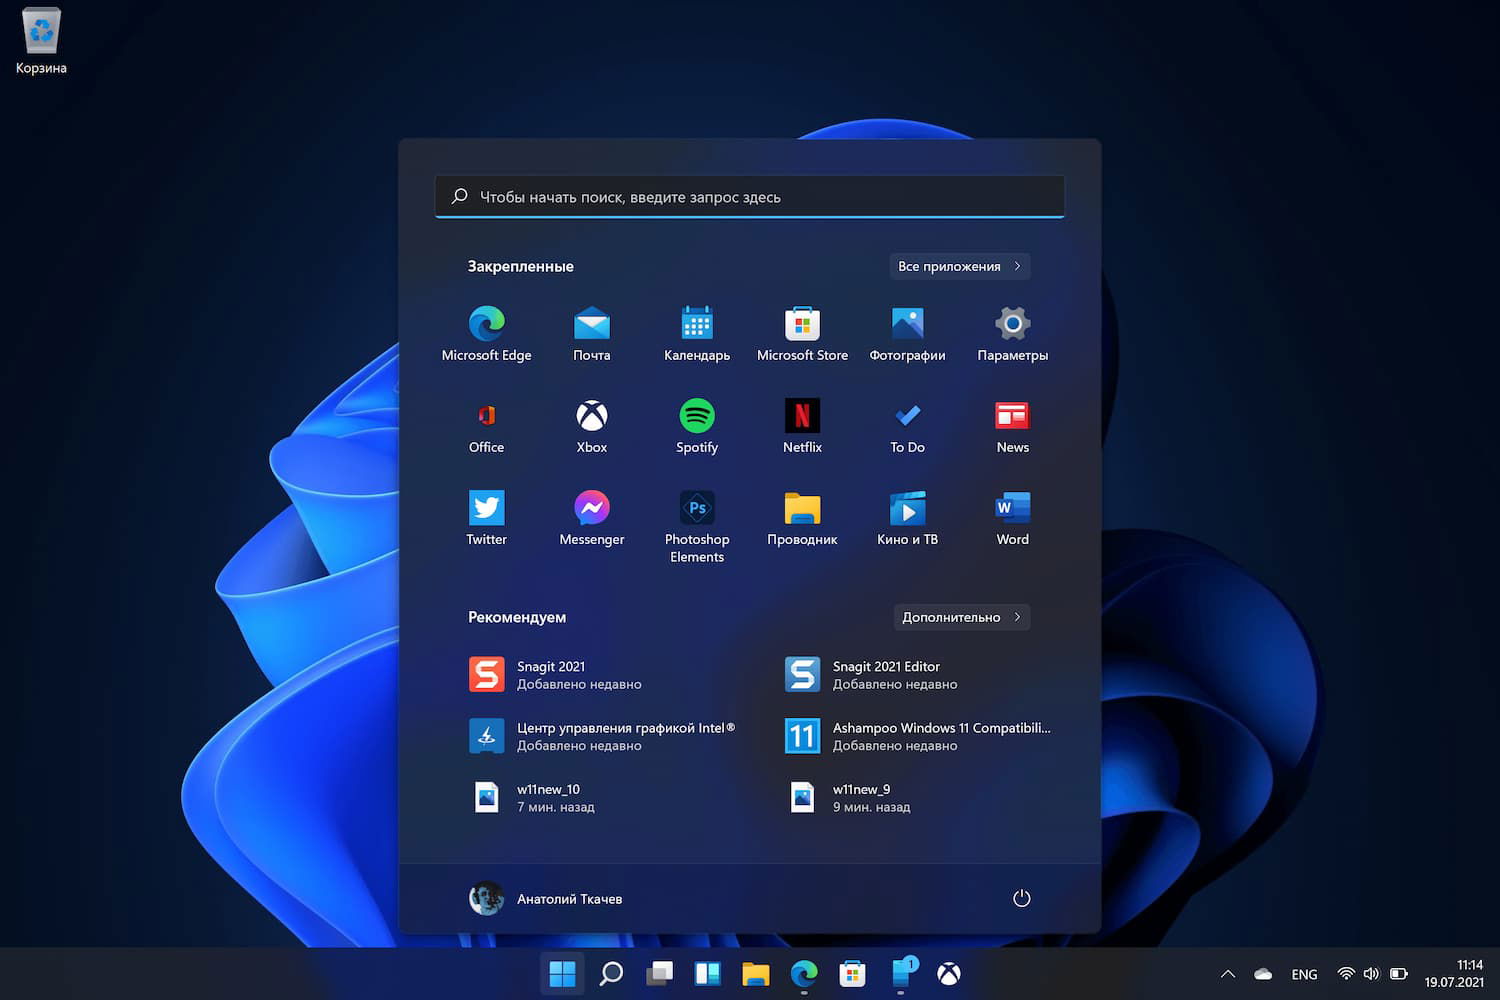This screenshot has width=1500, height=1000.
Task: Open the Анатолий Ткачев user account menu
Action: pyautogui.click(x=546, y=898)
